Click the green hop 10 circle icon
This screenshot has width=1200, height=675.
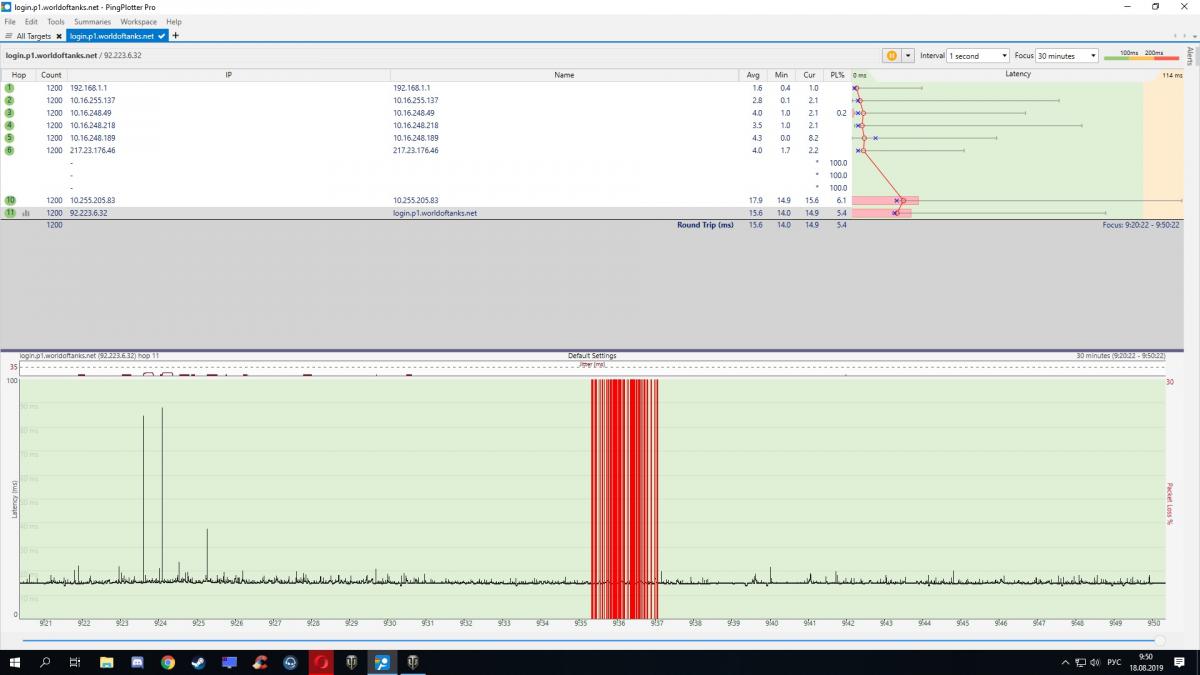(10, 201)
